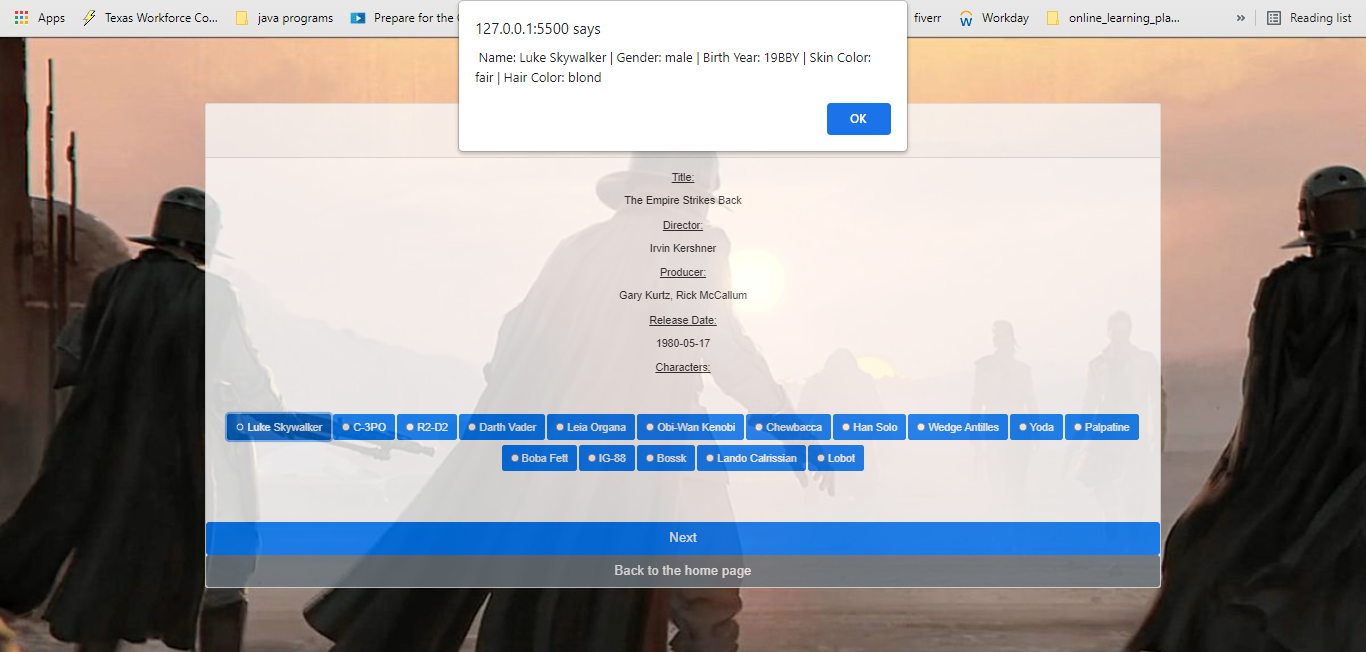
Task: Click the Release Date: label
Action: point(683,320)
